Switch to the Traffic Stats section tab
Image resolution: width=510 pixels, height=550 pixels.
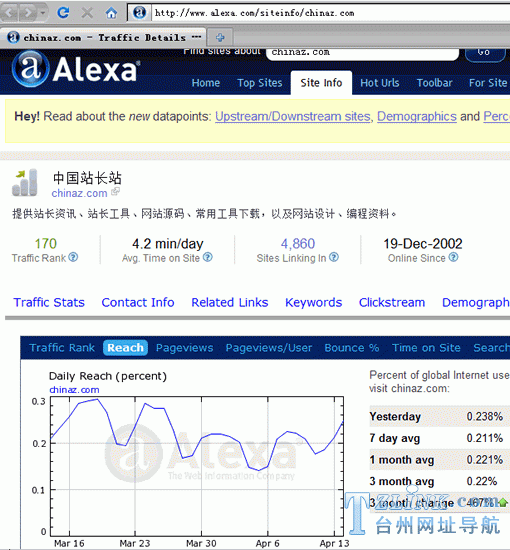coord(49,302)
